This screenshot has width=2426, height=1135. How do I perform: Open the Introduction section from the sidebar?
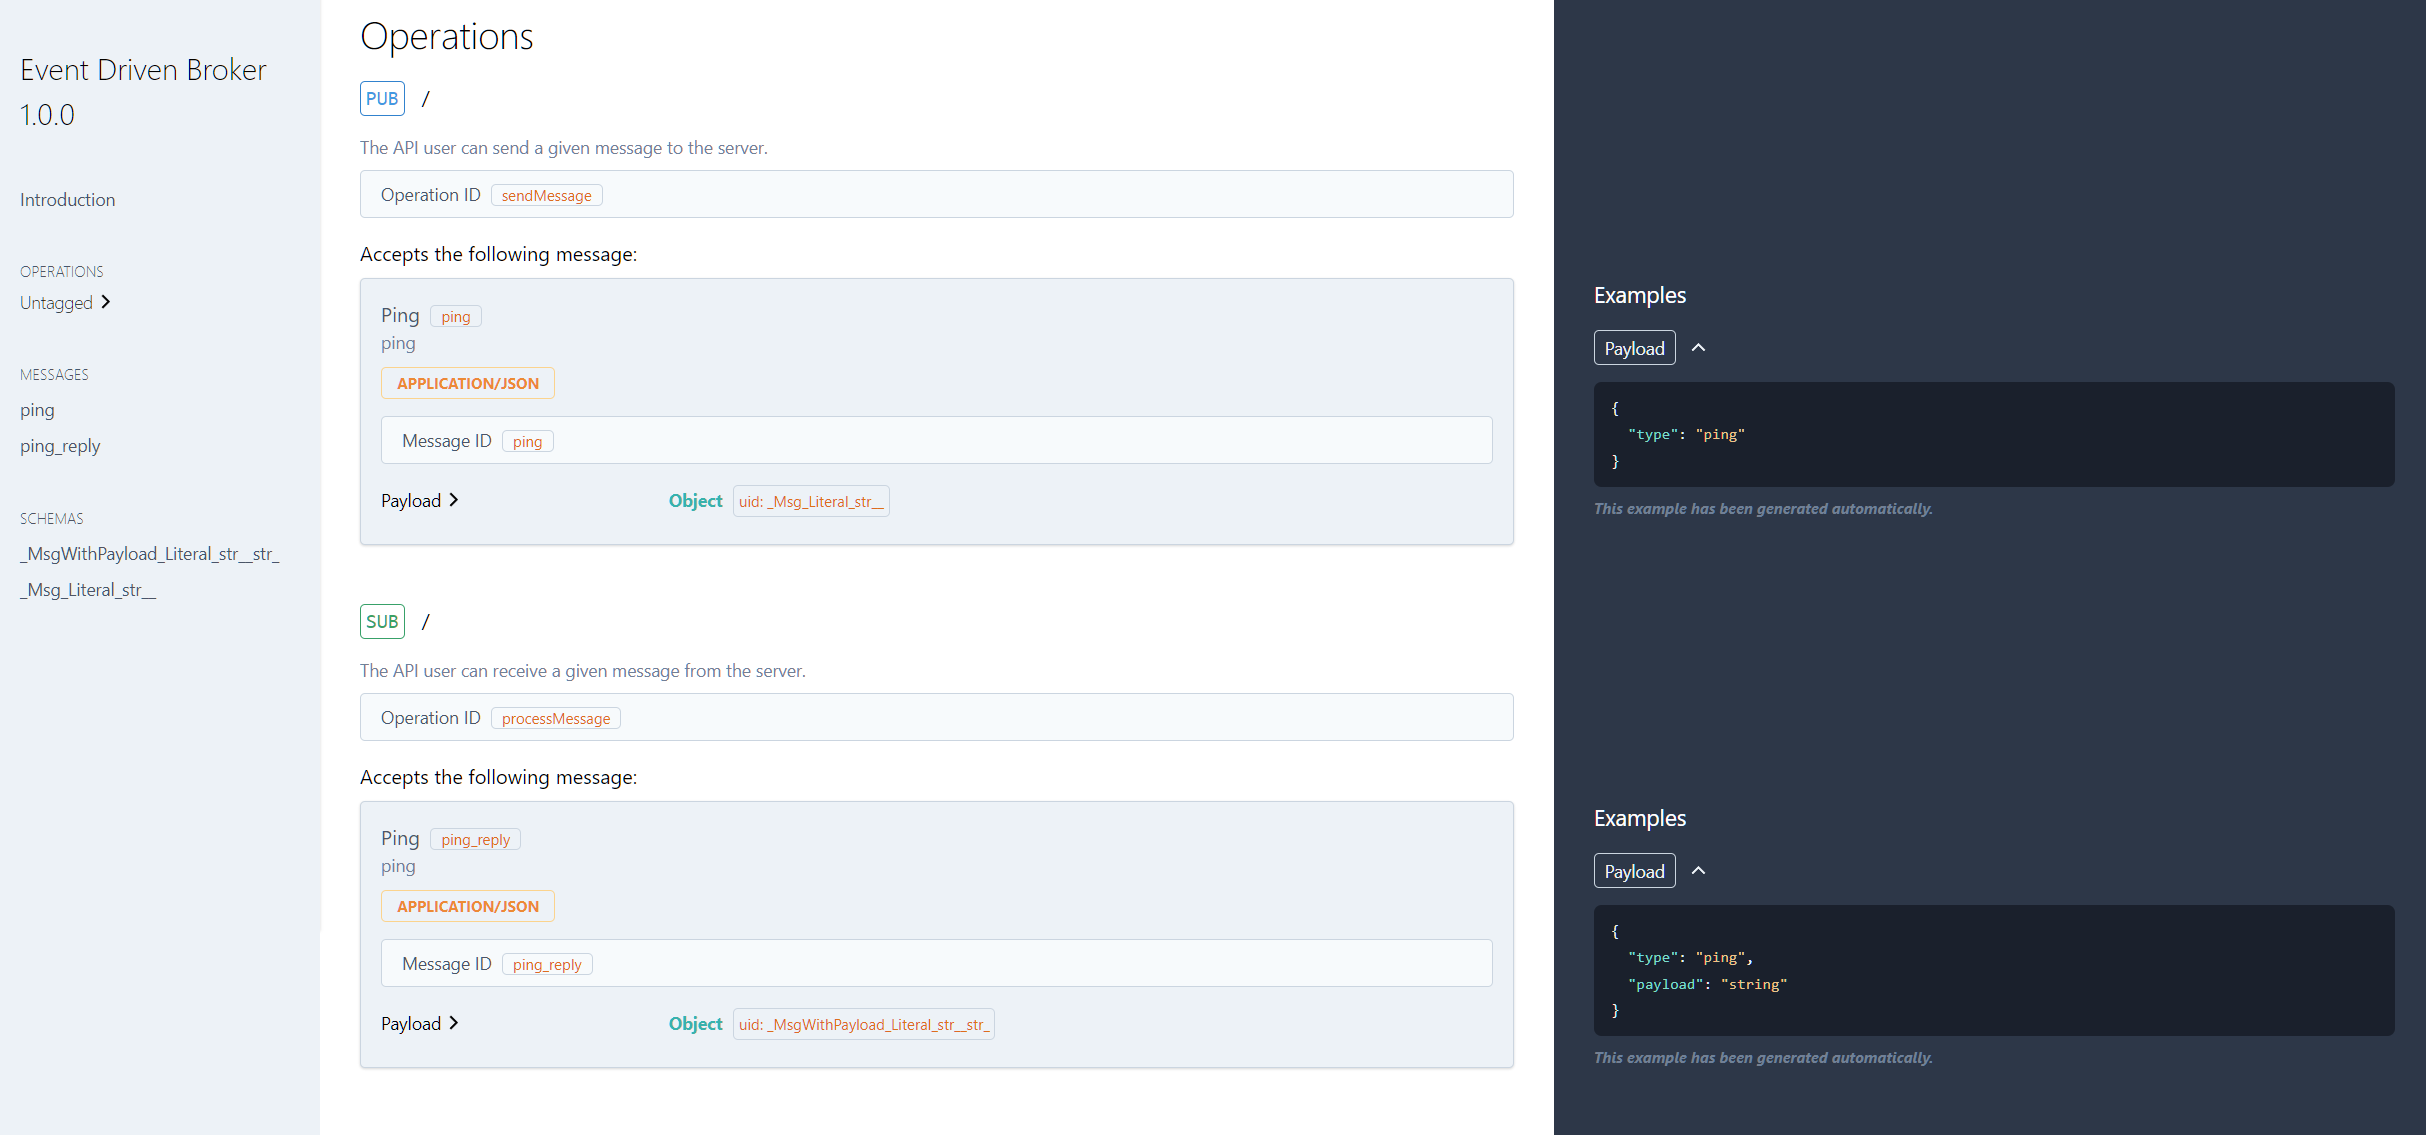(x=66, y=199)
